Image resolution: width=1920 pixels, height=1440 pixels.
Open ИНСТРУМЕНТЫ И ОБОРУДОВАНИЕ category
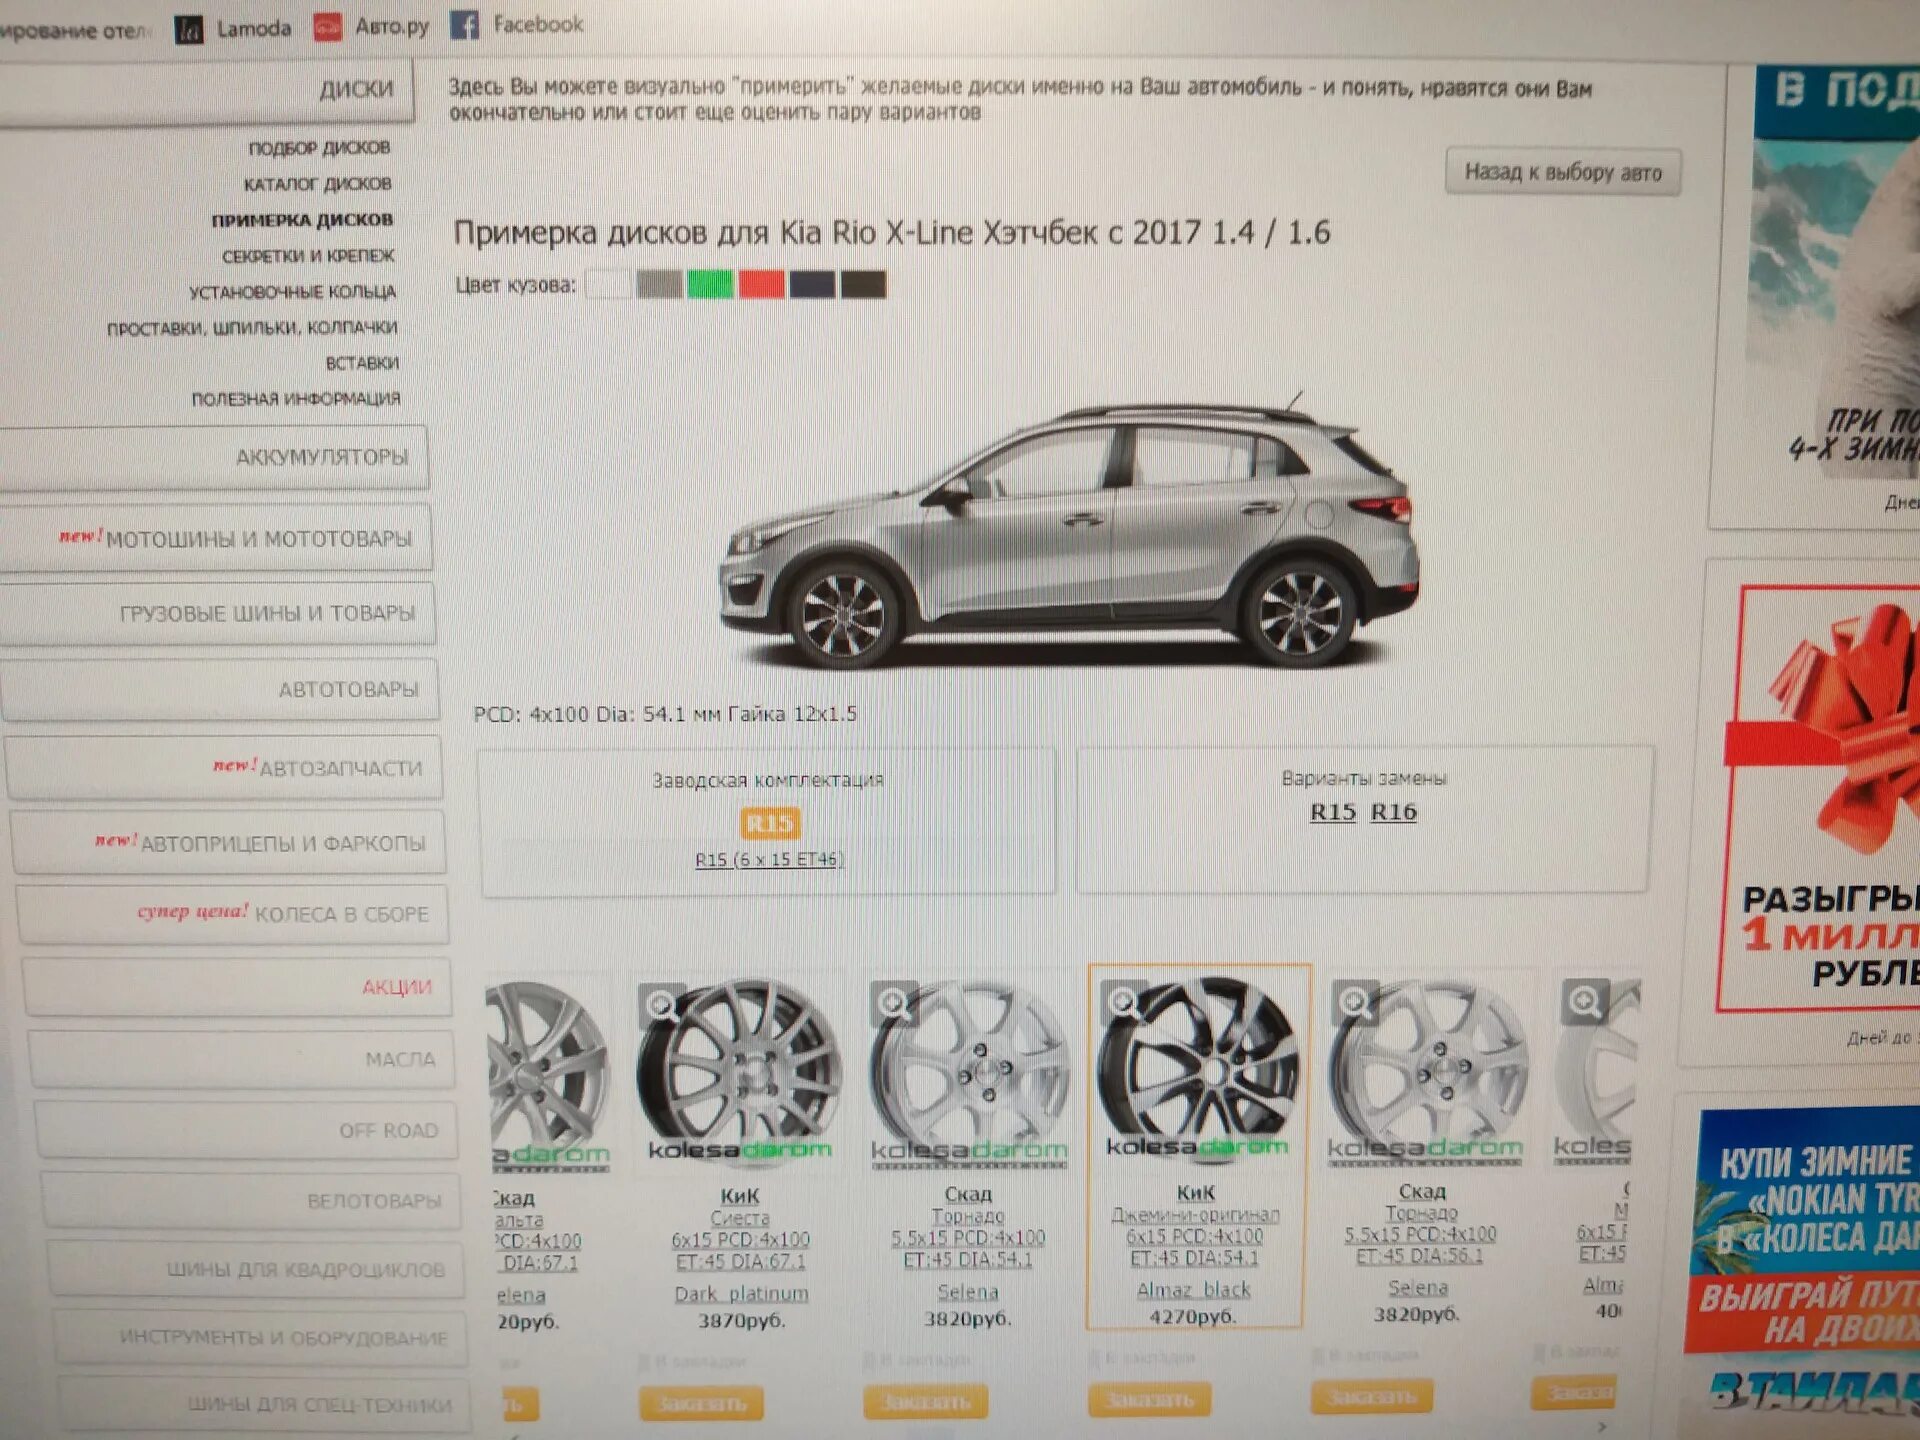pos(260,1337)
